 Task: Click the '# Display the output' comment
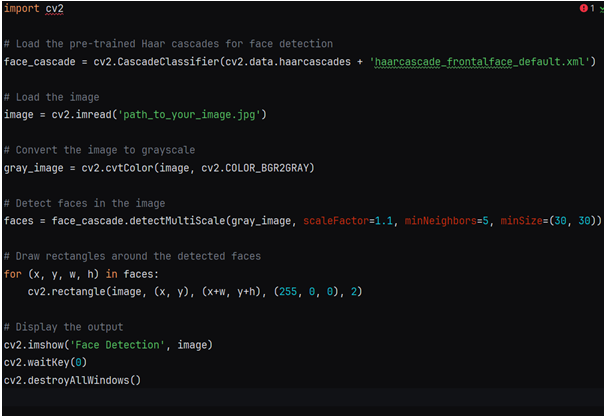63,326
